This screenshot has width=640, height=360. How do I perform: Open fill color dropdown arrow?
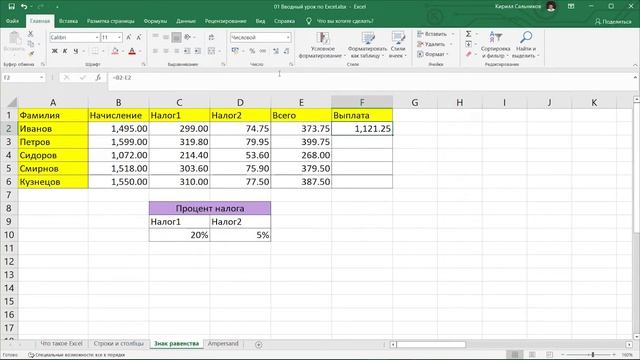click(123, 51)
